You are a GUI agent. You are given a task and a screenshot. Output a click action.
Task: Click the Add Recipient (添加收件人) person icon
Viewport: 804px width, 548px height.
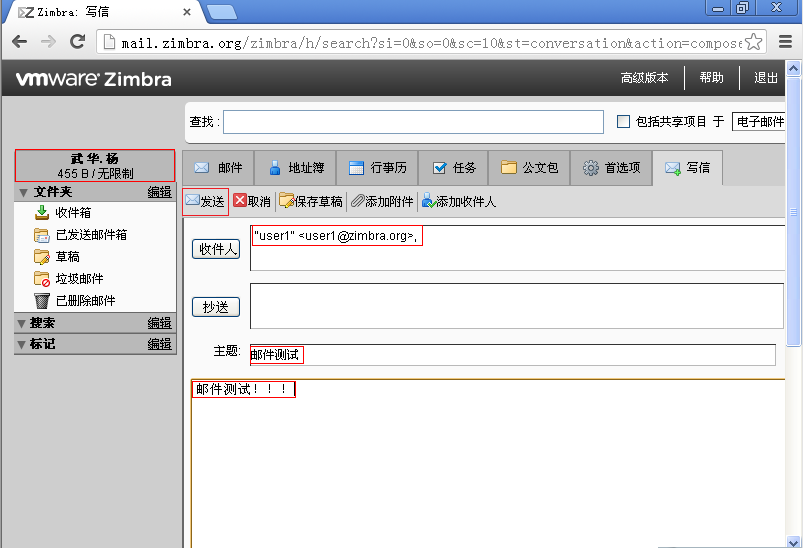pos(428,201)
